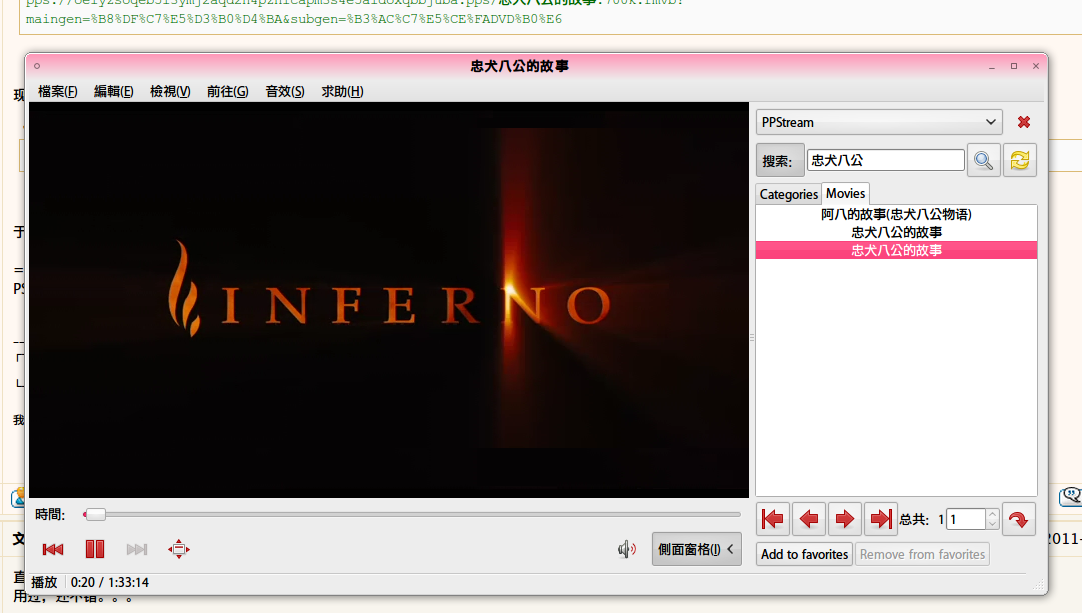This screenshot has height=613, width=1082.
Task: Skip to the previous track
Action: pyautogui.click(x=53, y=549)
